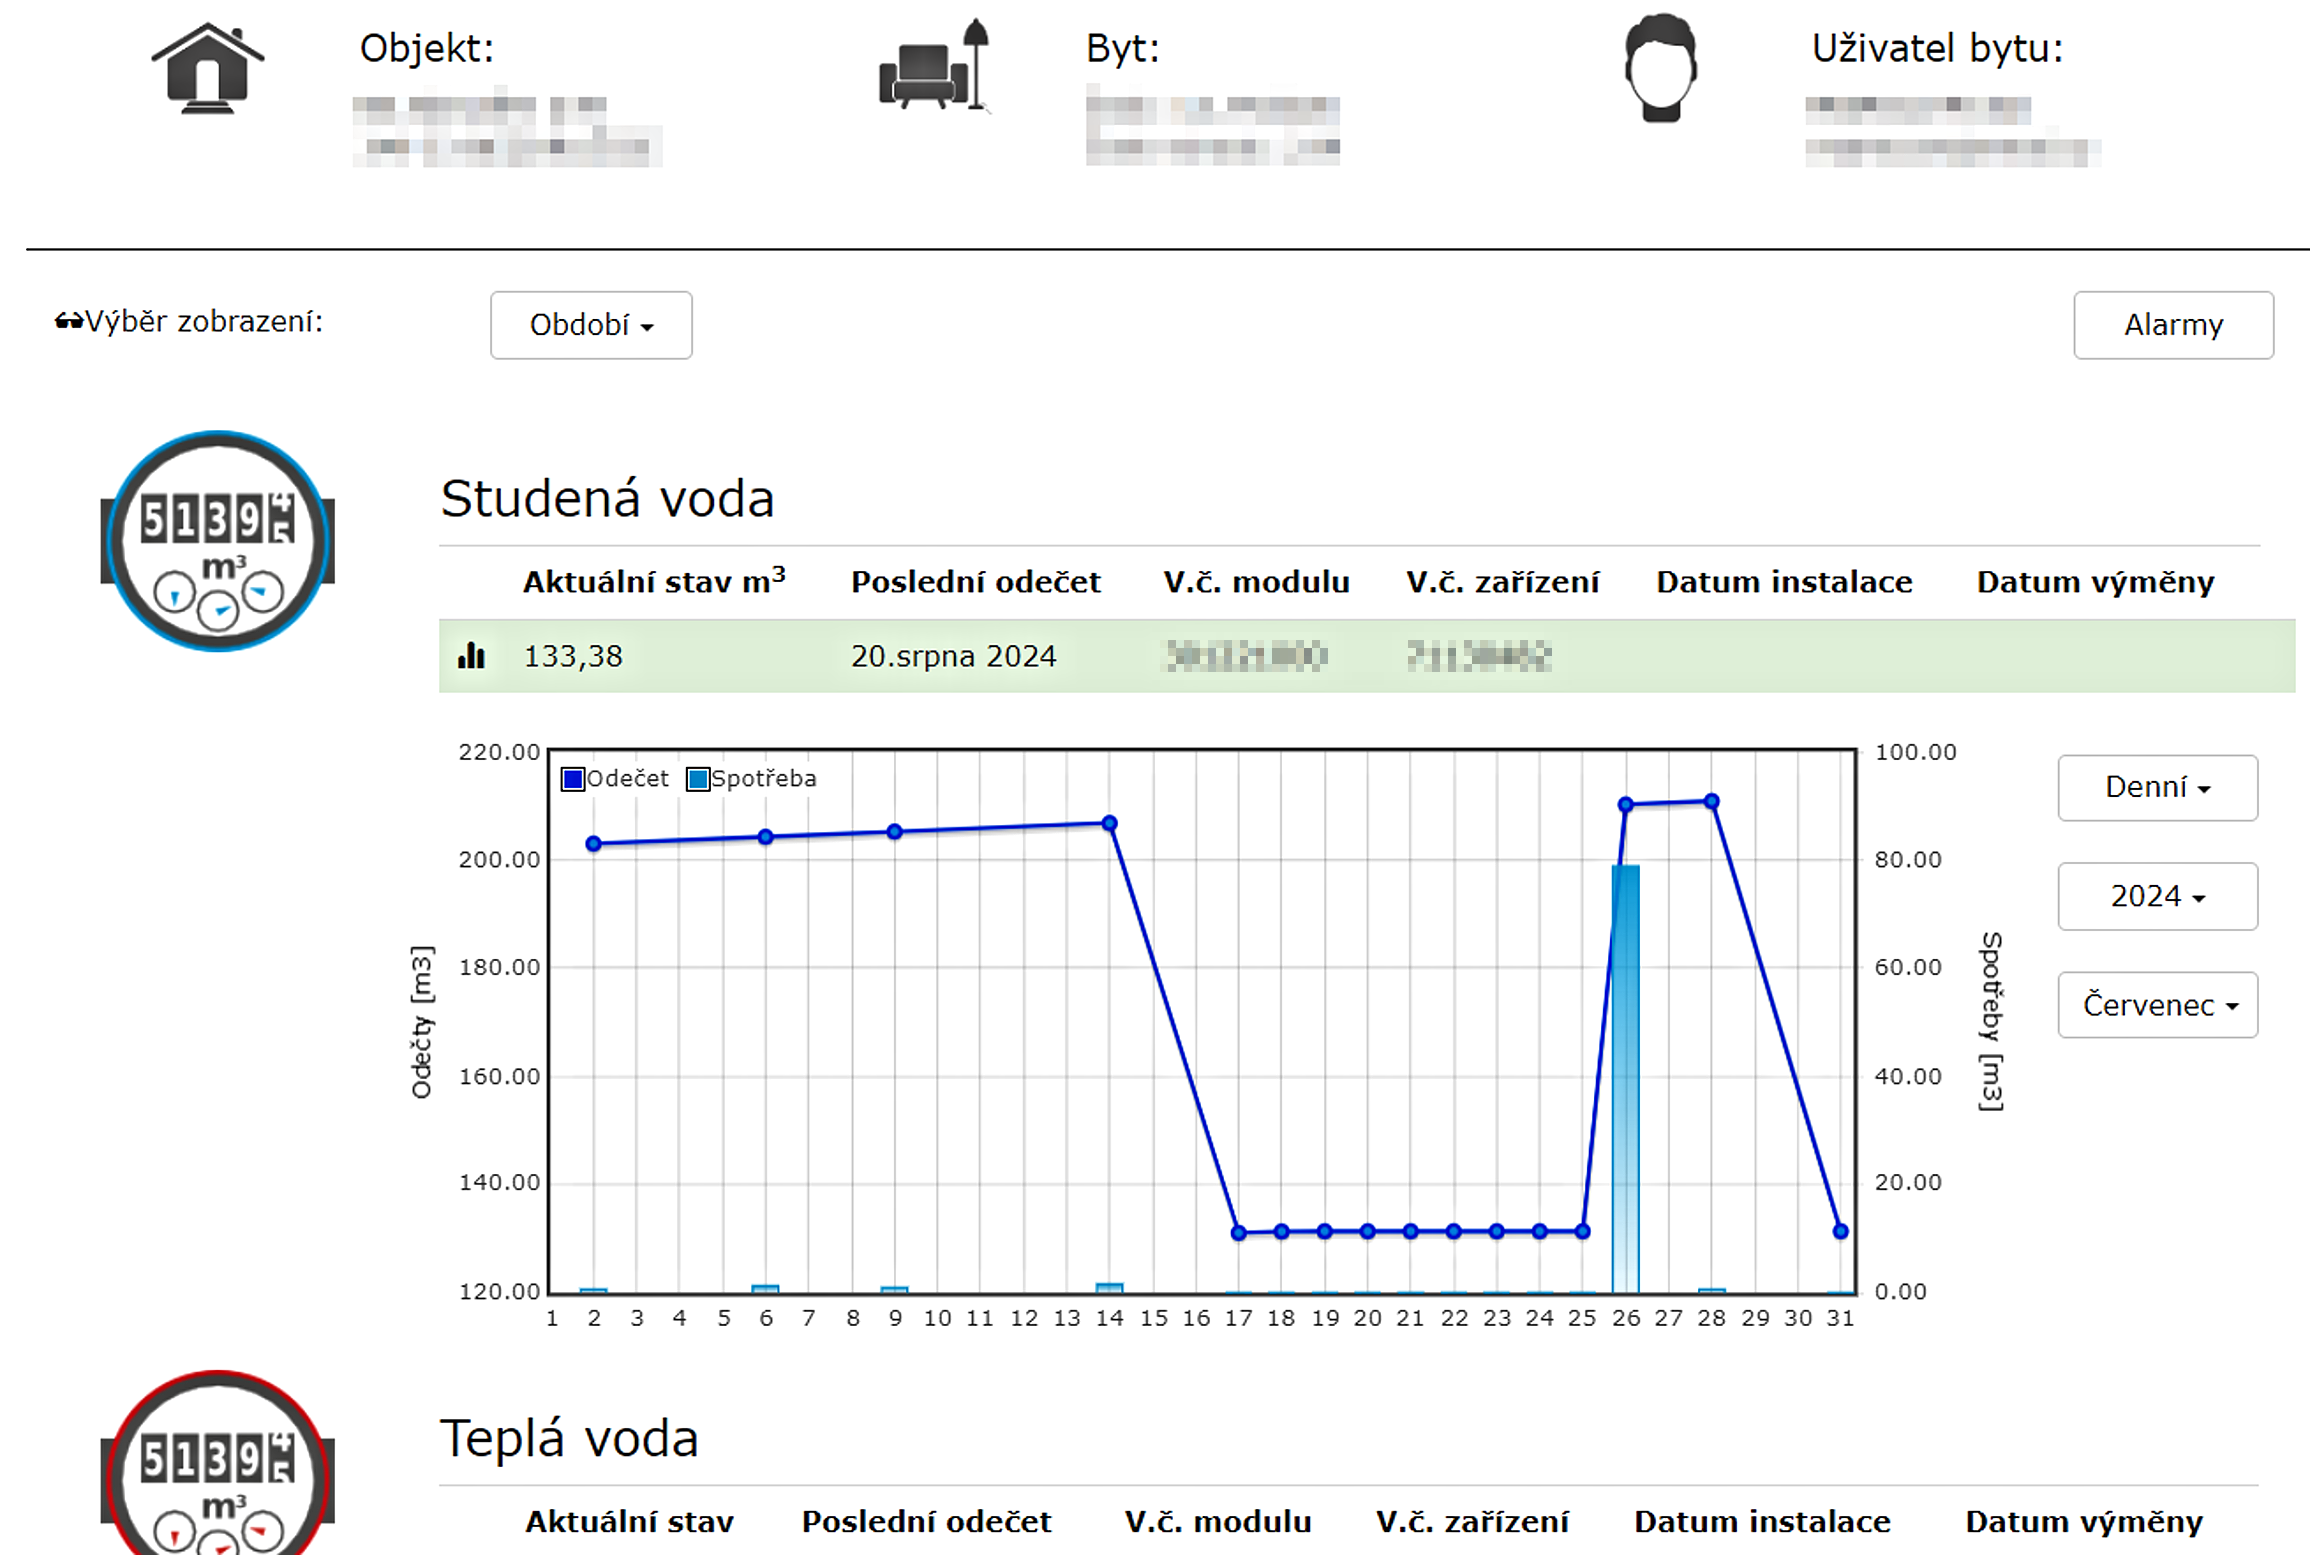The width and height of the screenshot is (2310, 1555).
Task: Click the house icon next to Objekt
Action: 207,68
